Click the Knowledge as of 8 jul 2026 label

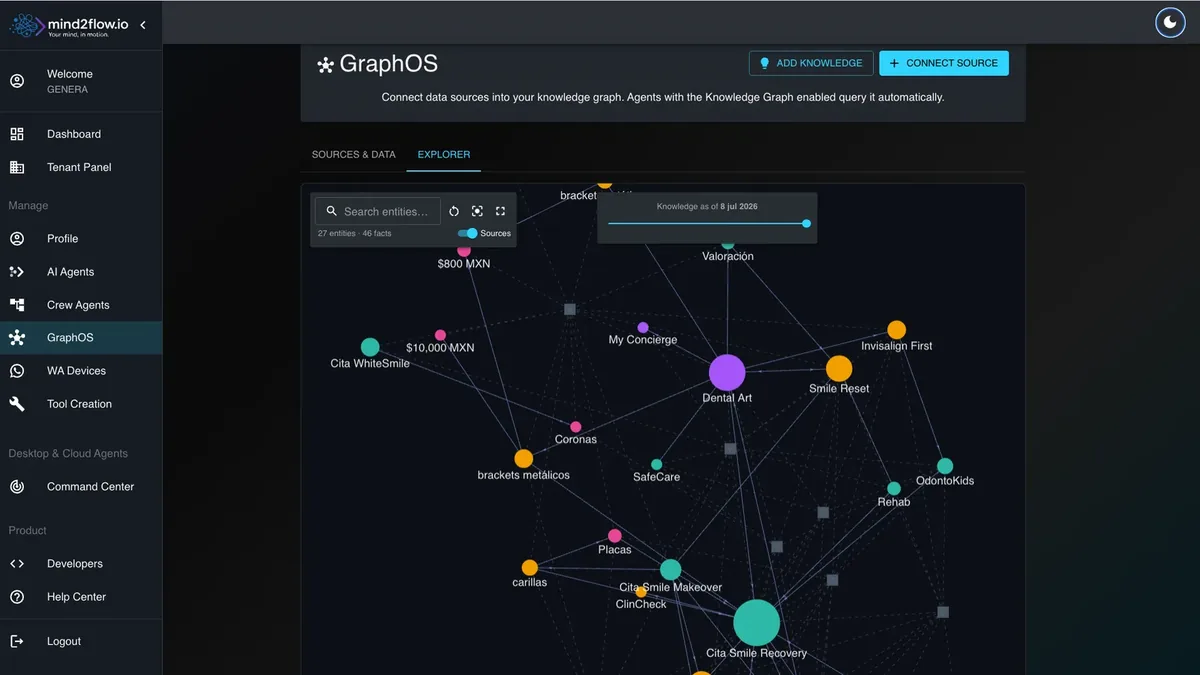pos(707,206)
